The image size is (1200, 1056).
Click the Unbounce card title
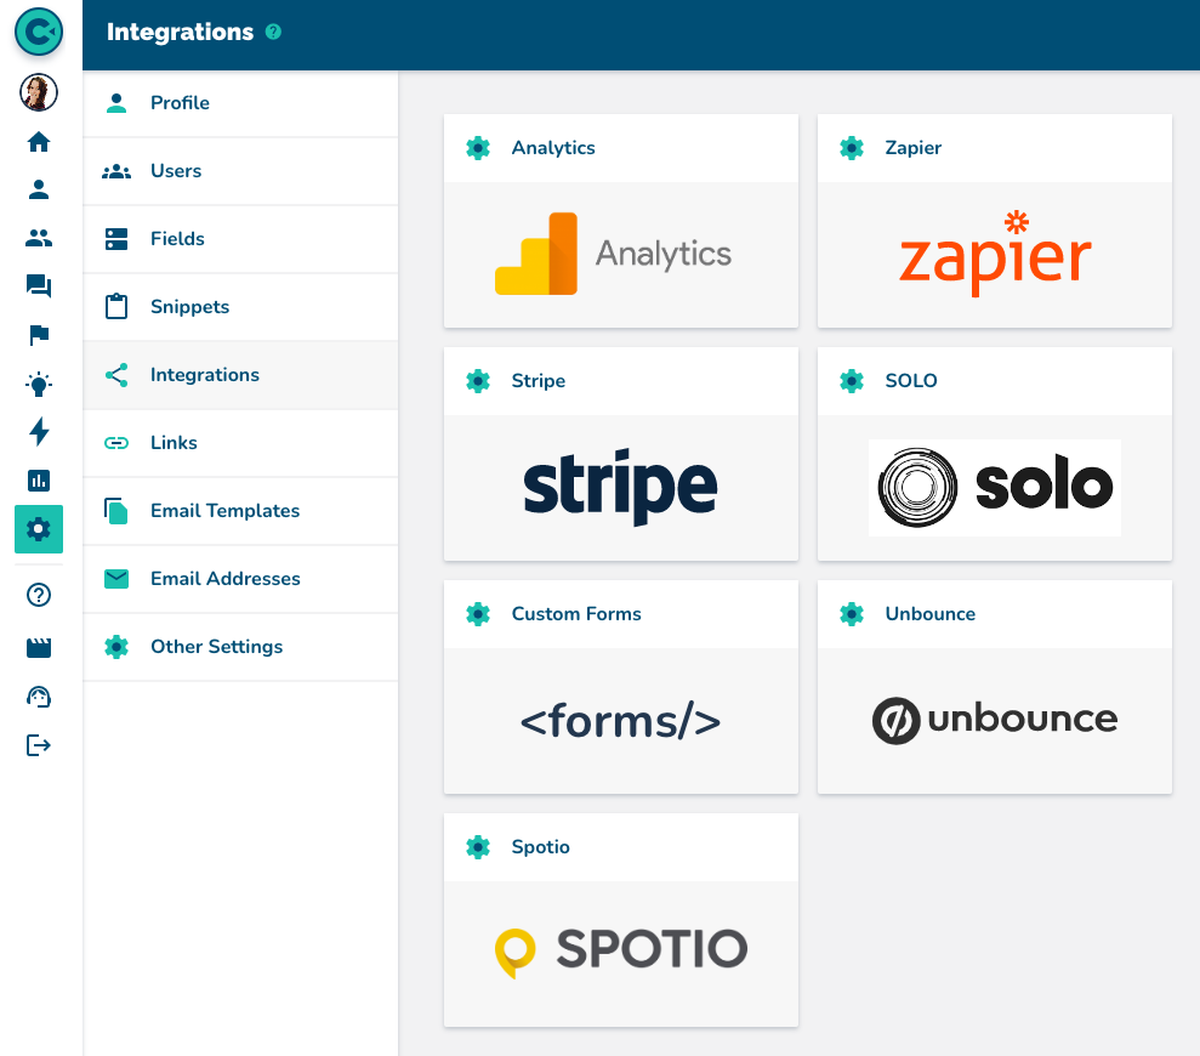point(930,614)
